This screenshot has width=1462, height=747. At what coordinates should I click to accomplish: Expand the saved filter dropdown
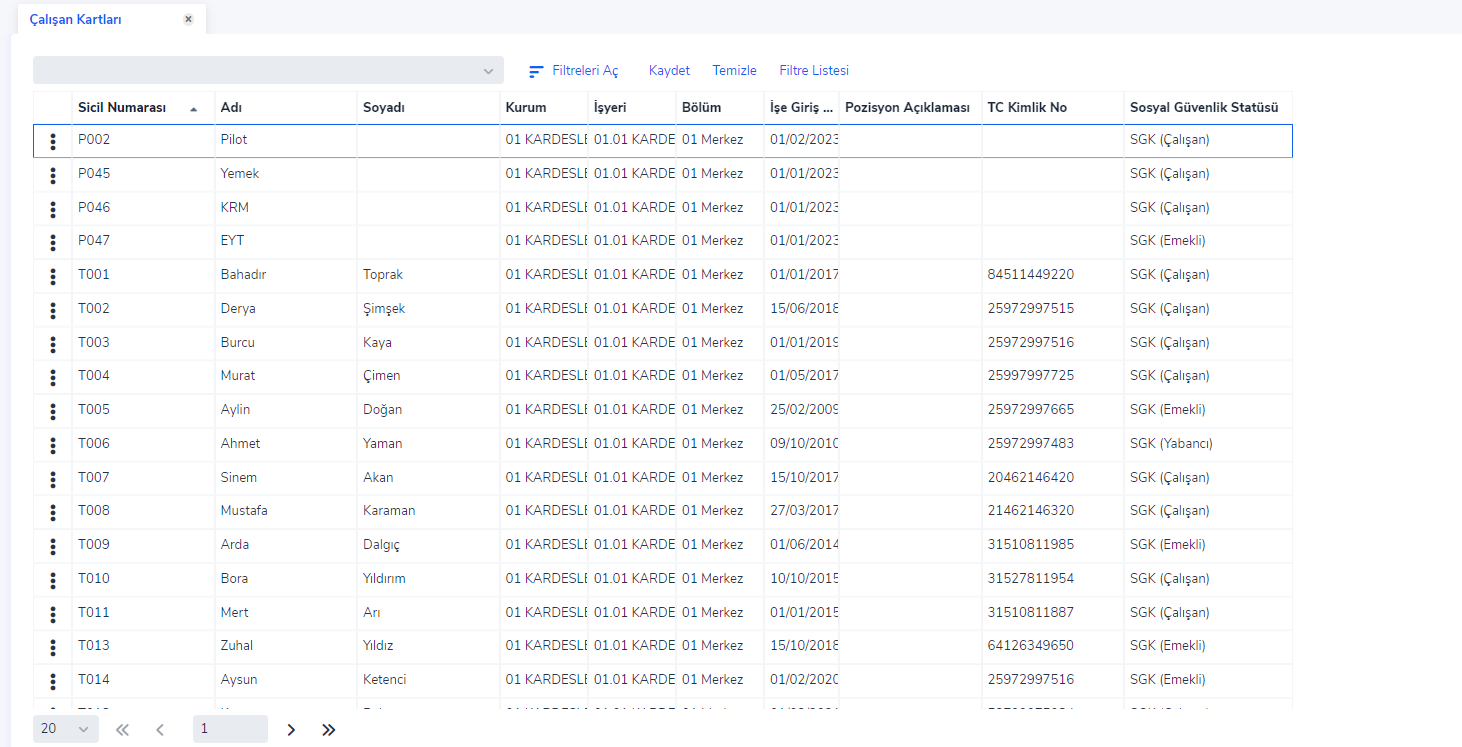tap(487, 71)
